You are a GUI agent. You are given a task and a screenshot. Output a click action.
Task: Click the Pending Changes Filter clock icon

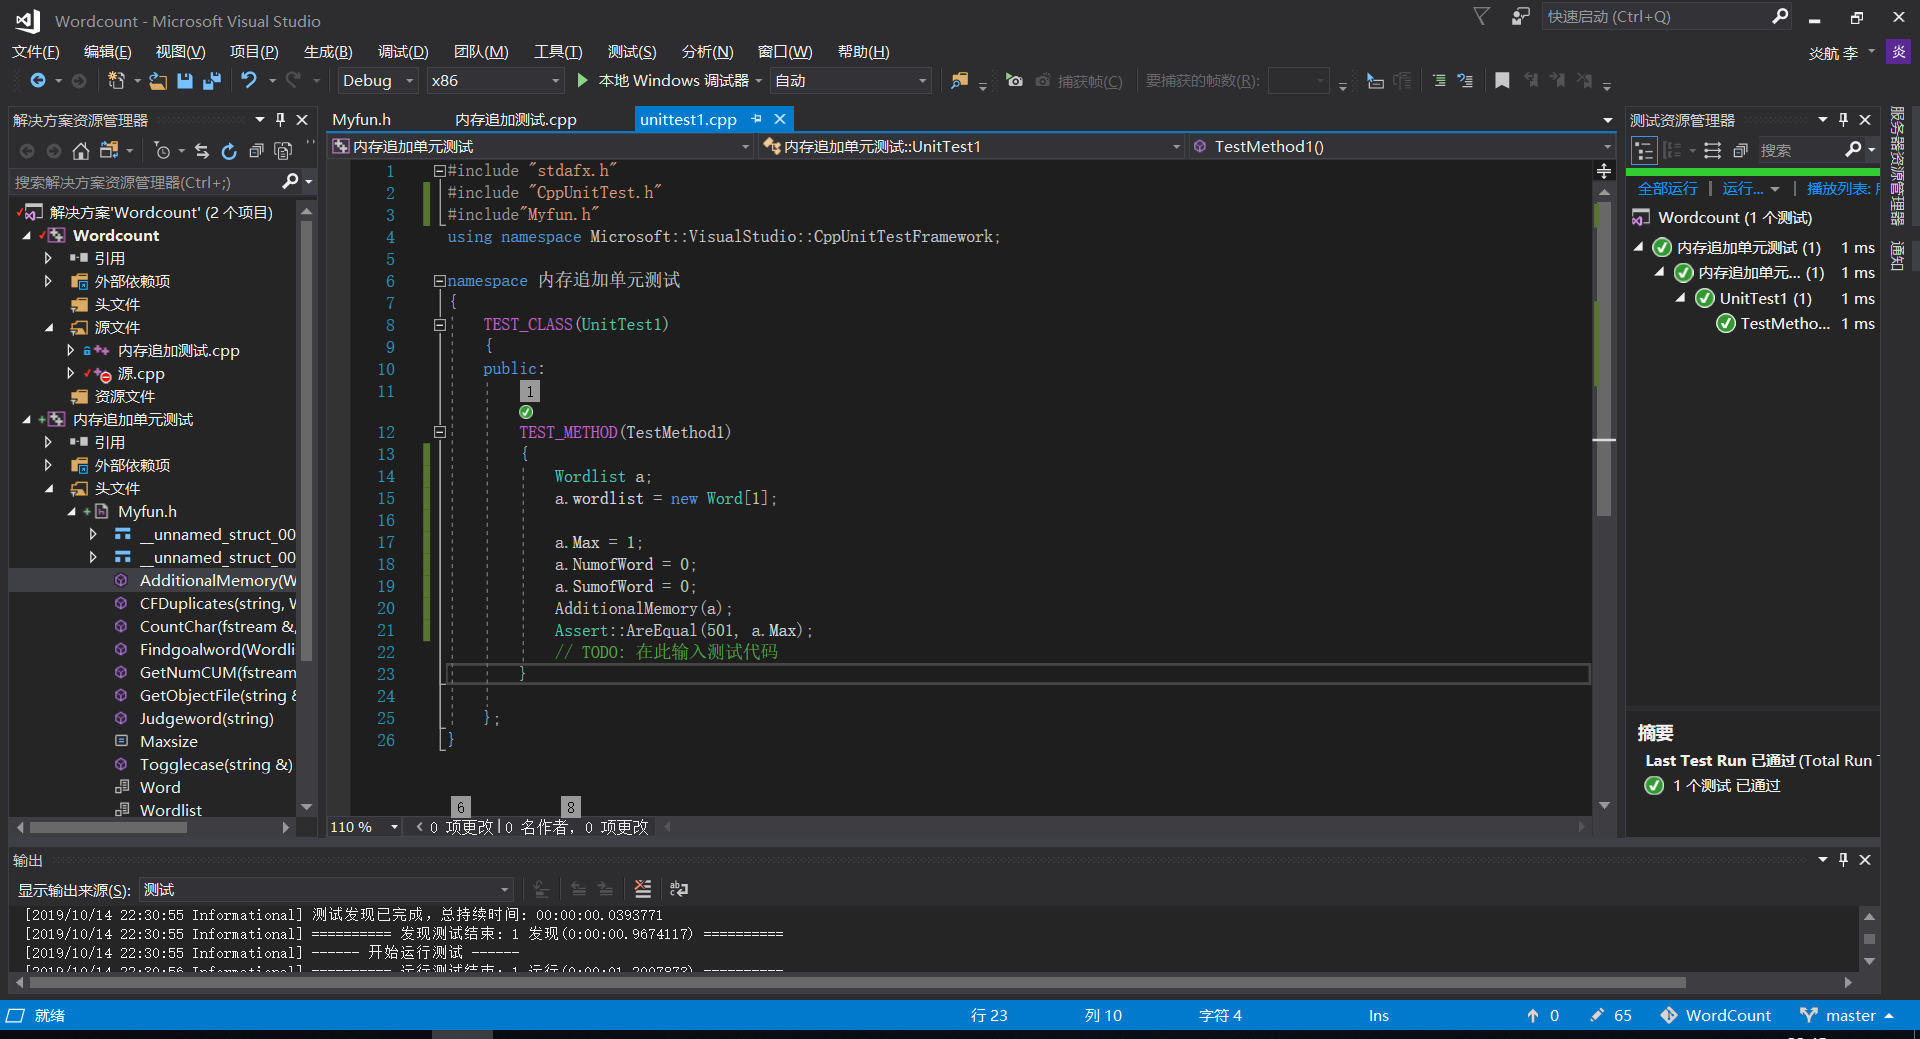point(163,151)
